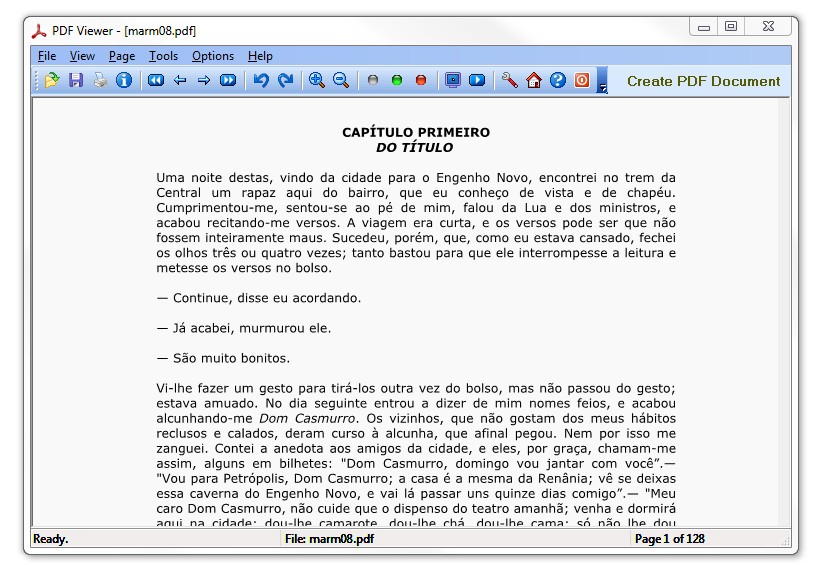Click the gray circle toolbar button

click(x=373, y=80)
